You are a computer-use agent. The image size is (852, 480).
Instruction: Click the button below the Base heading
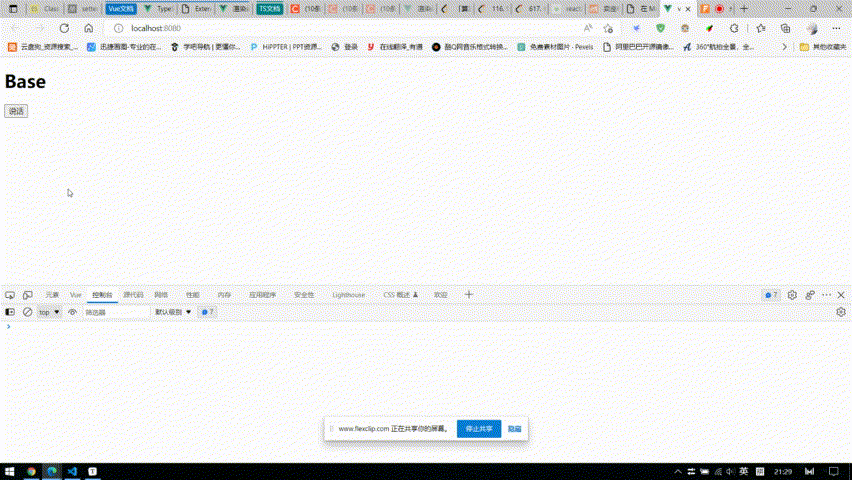coord(16,111)
